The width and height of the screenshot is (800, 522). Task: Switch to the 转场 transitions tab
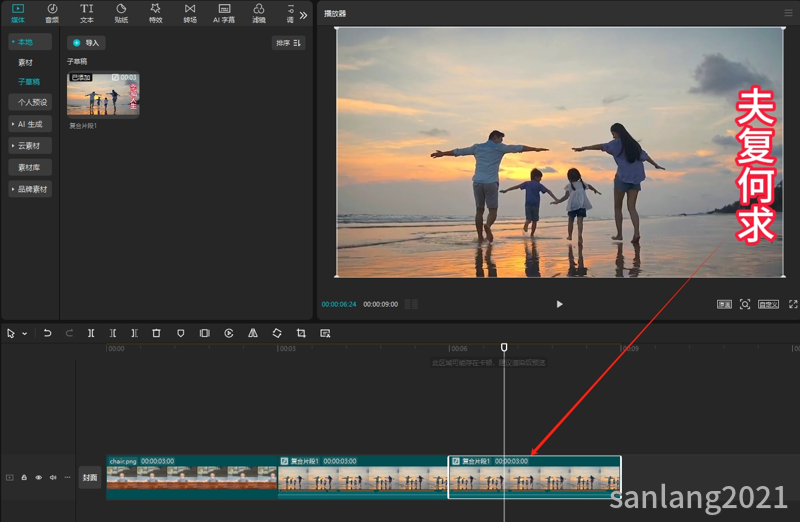(x=190, y=13)
